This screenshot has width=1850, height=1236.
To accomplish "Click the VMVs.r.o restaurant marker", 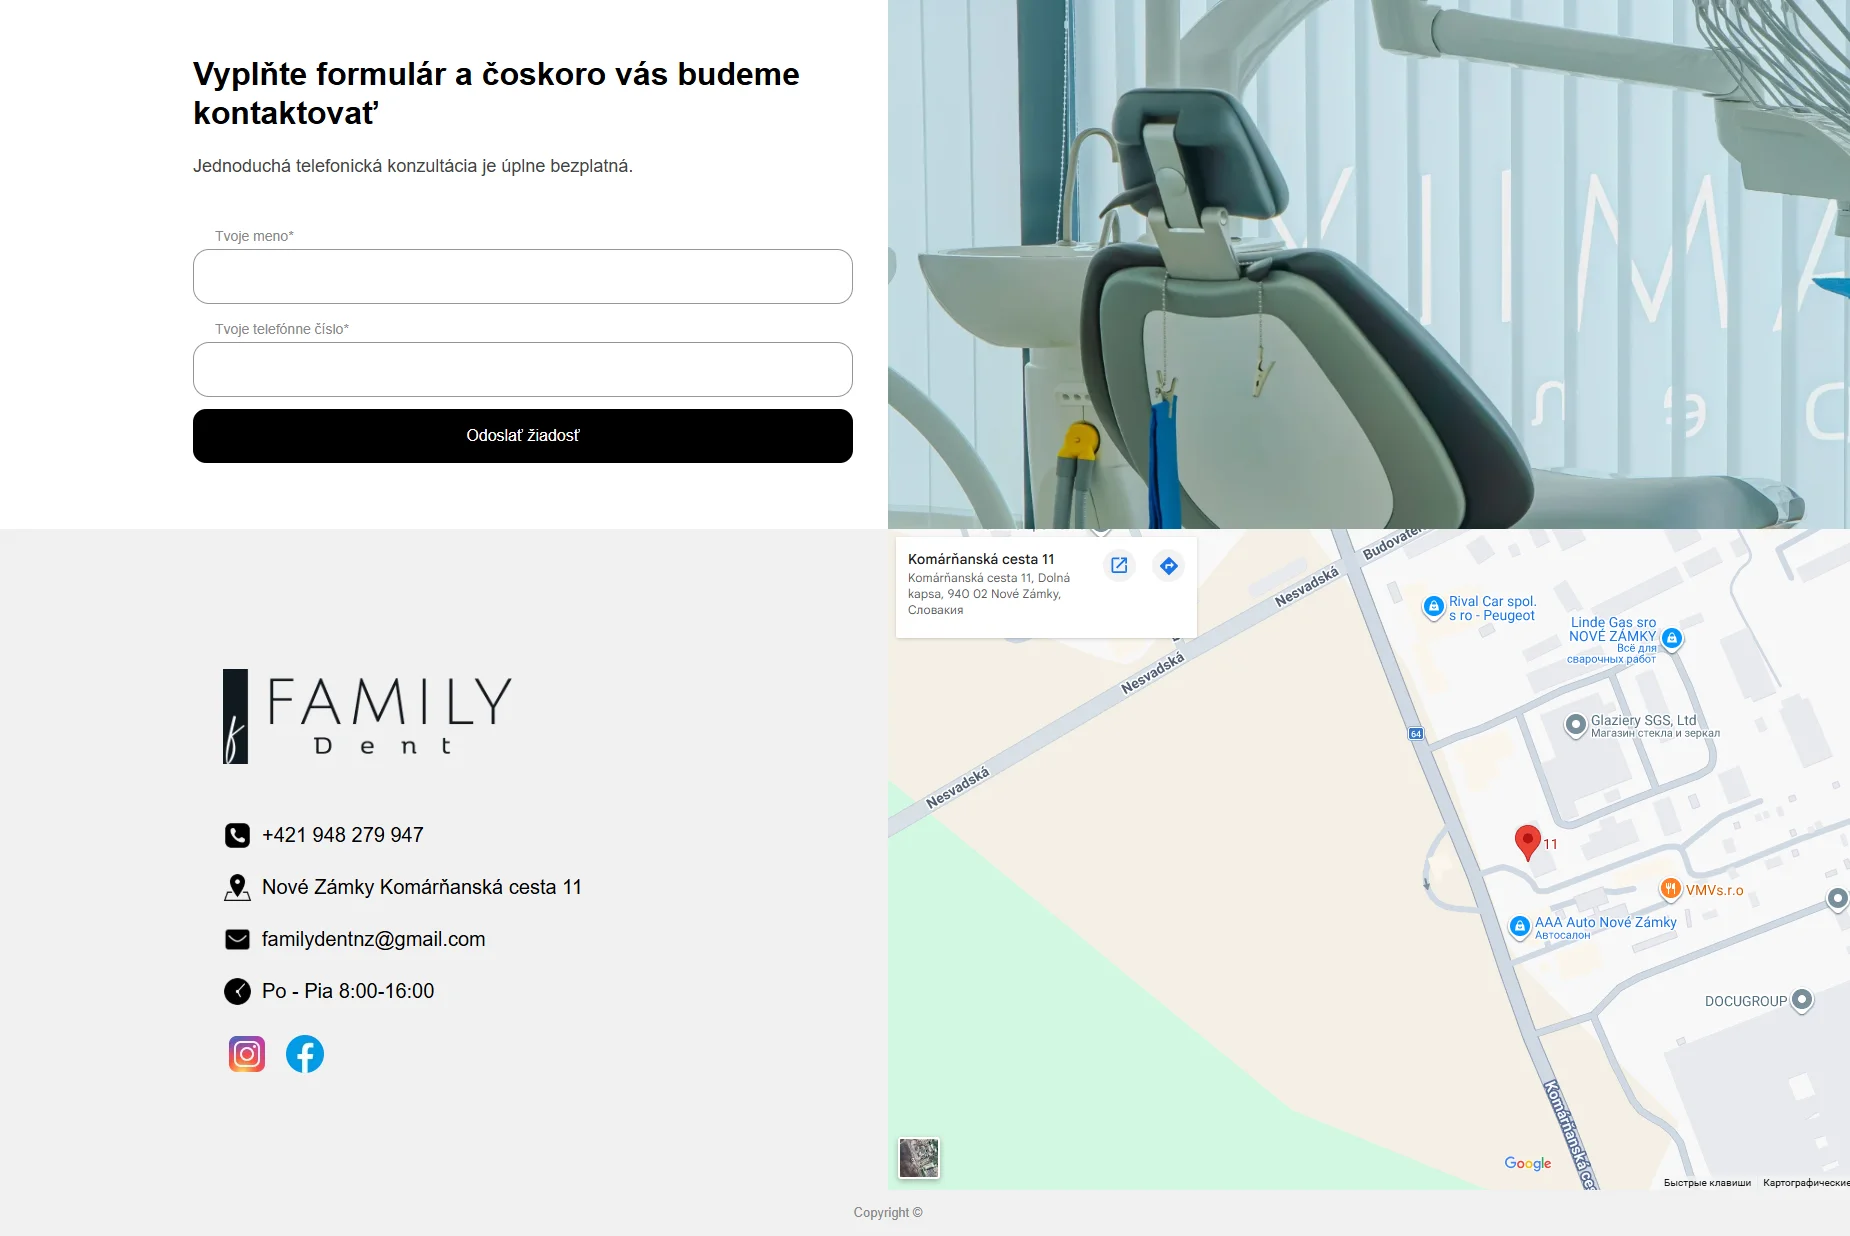I will (x=1670, y=888).
